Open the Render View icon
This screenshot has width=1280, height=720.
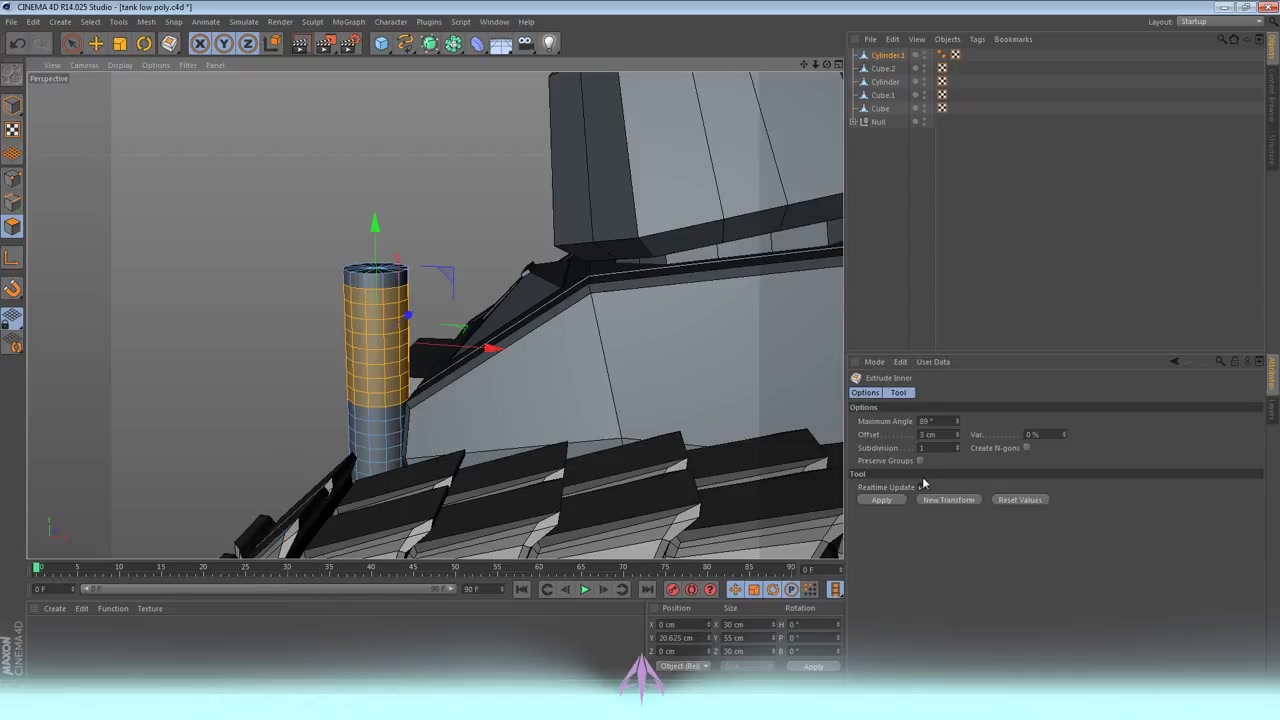pyautogui.click(x=300, y=42)
